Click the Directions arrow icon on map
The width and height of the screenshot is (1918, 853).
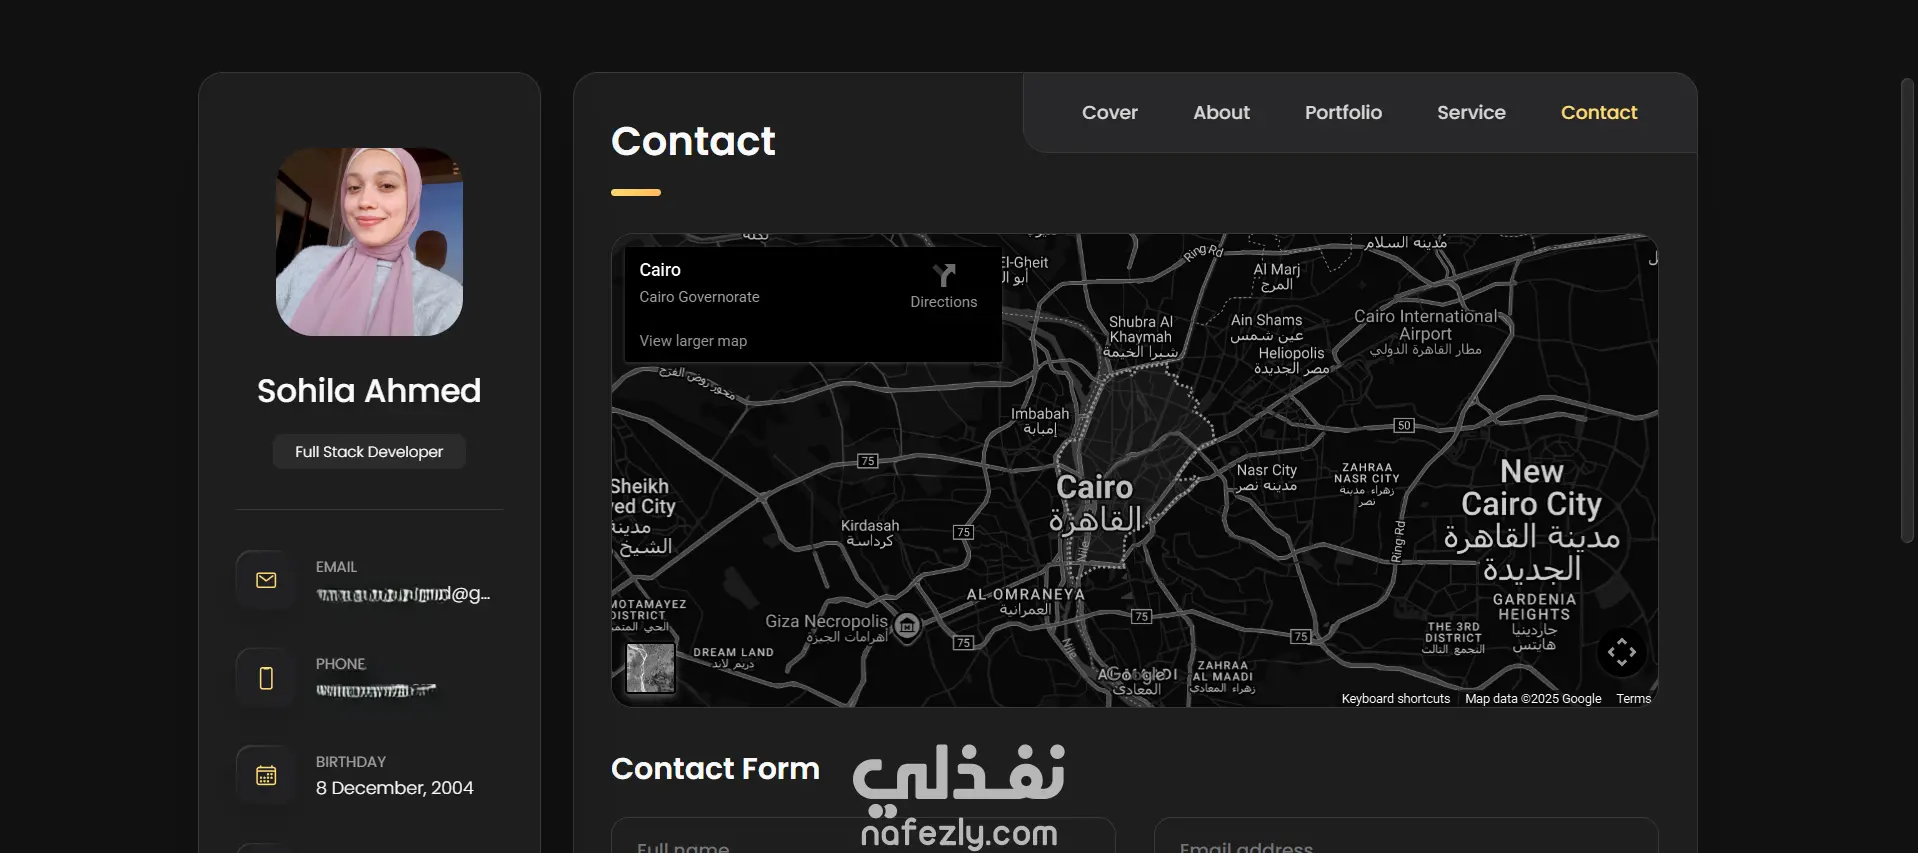(x=944, y=275)
